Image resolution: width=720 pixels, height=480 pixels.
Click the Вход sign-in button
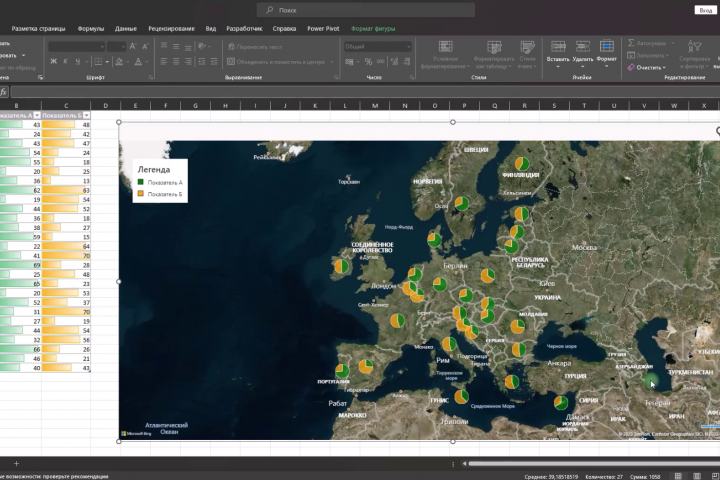705,9
